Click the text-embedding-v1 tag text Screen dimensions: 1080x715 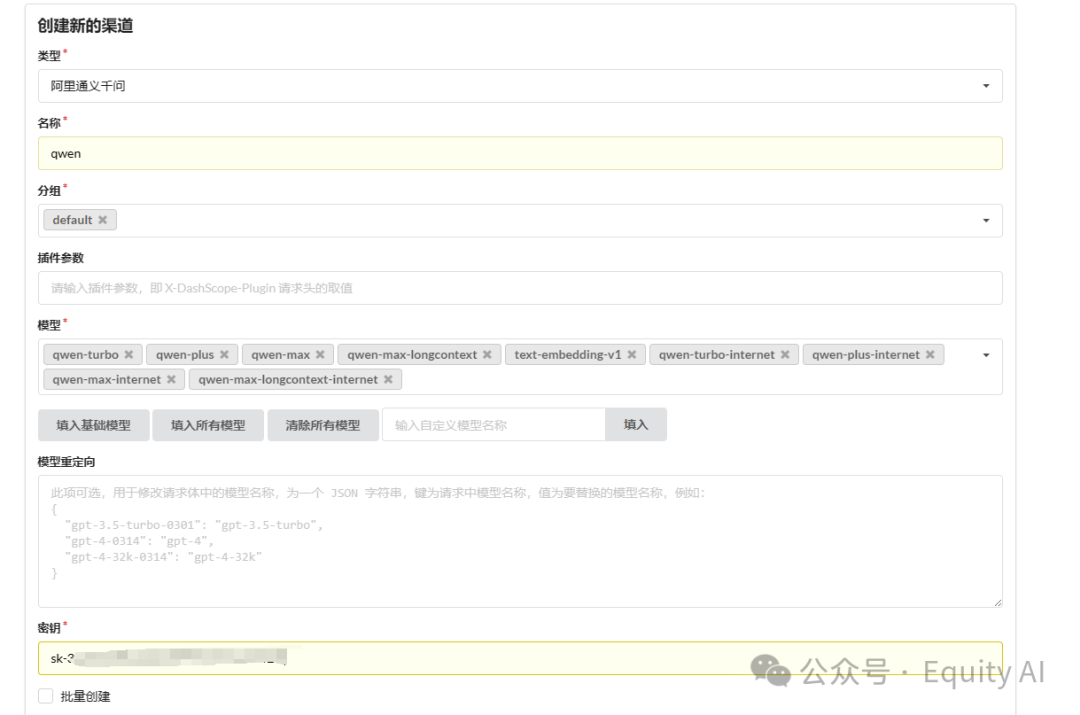click(x=568, y=355)
